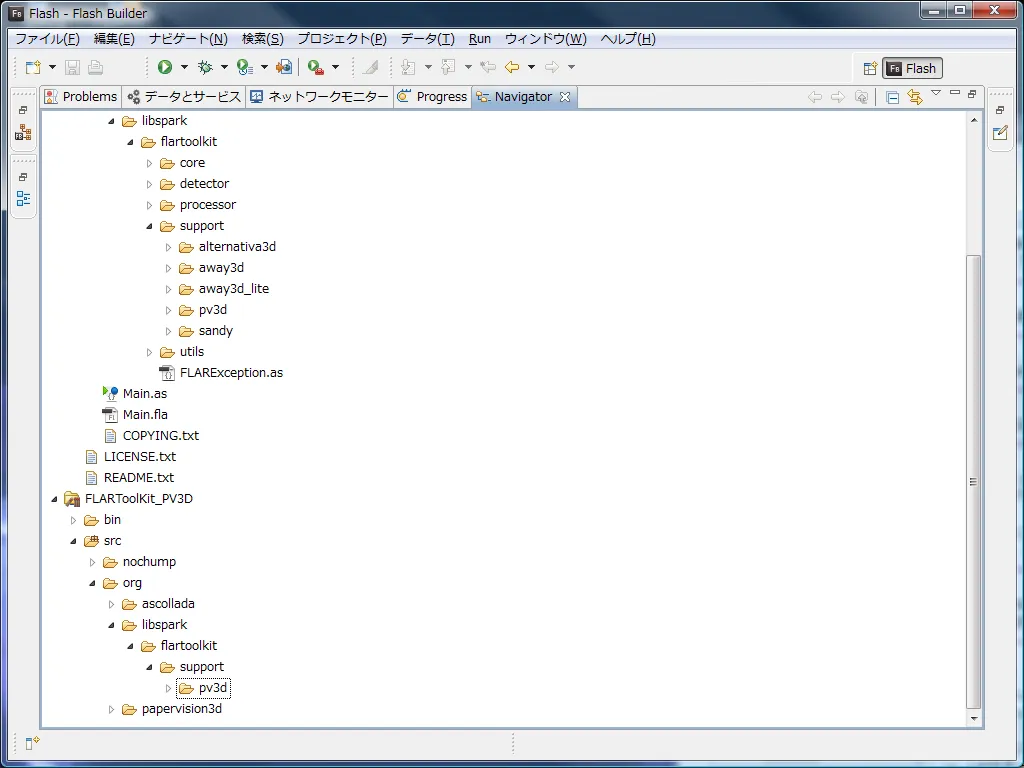Click the Next Annotation toolbar icon

pos(408,67)
